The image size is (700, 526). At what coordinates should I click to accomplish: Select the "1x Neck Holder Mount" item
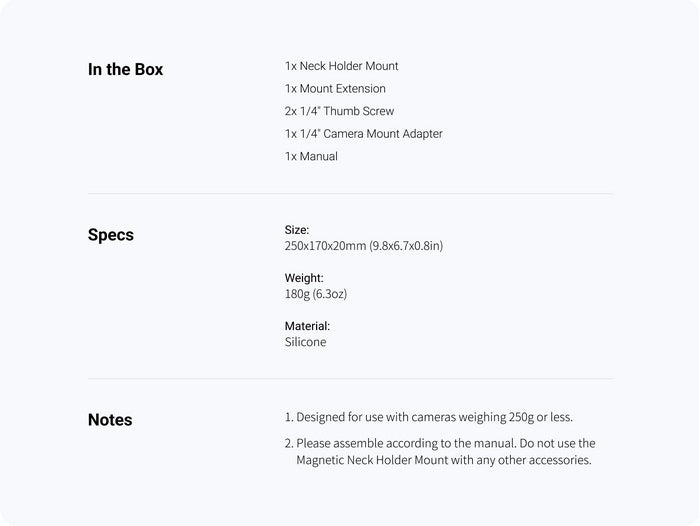pyautogui.click(x=341, y=66)
